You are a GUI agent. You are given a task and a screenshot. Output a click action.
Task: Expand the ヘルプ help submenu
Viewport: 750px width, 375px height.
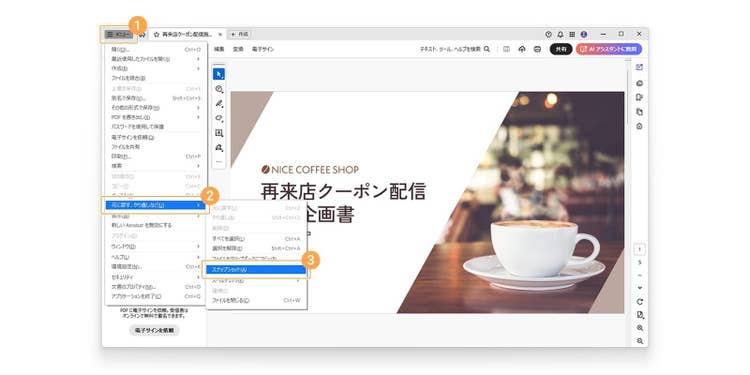[x=155, y=257]
